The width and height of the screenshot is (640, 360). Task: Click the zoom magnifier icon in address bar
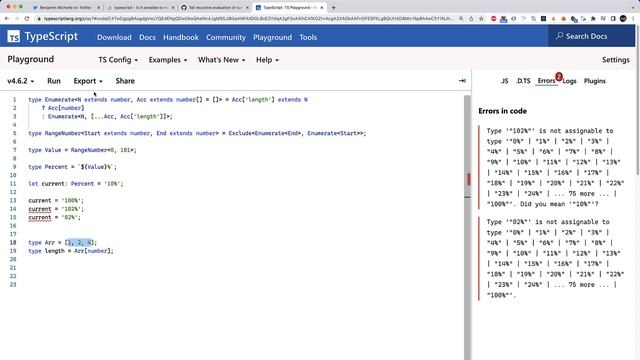coord(461,18)
